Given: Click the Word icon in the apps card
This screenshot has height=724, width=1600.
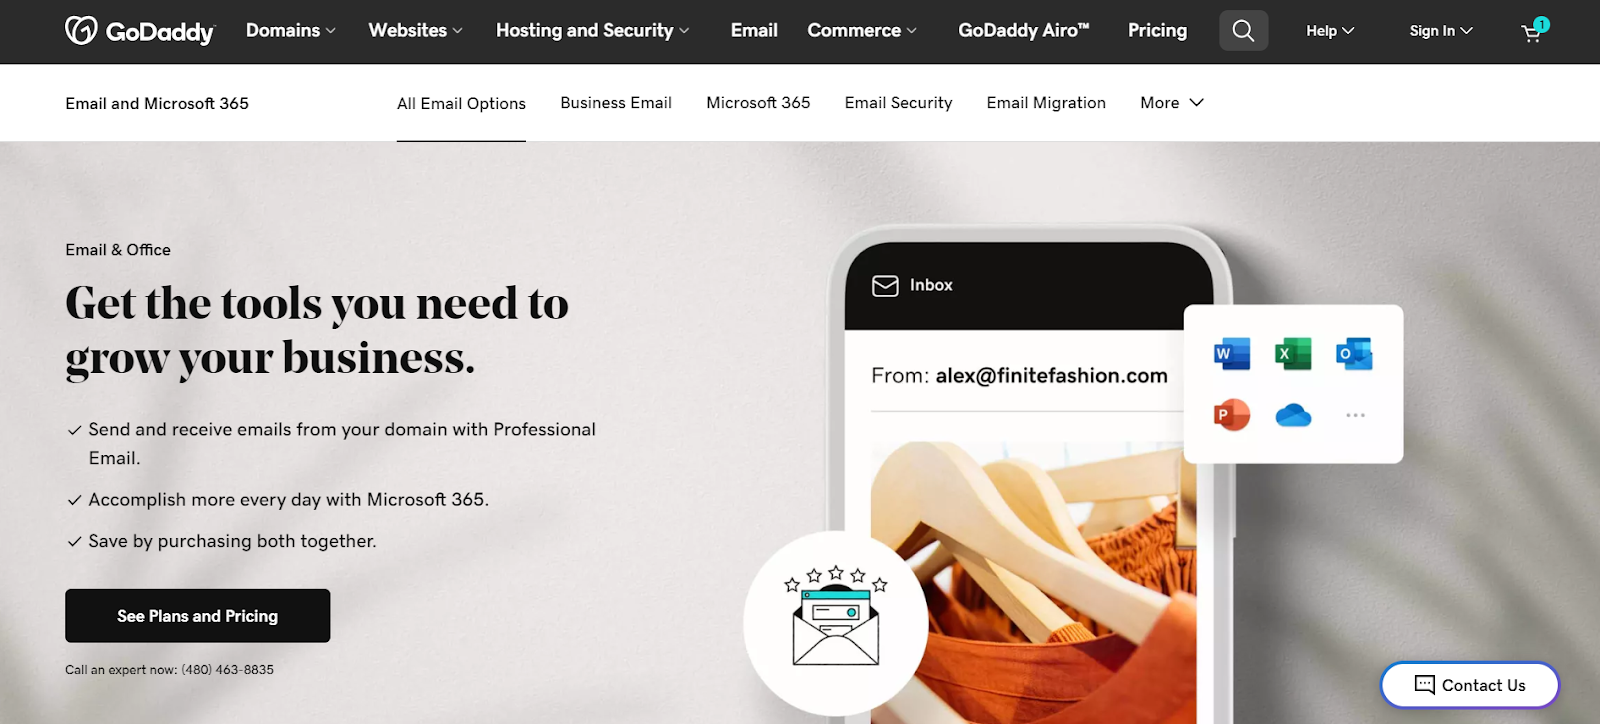Looking at the screenshot, I should point(1232,354).
